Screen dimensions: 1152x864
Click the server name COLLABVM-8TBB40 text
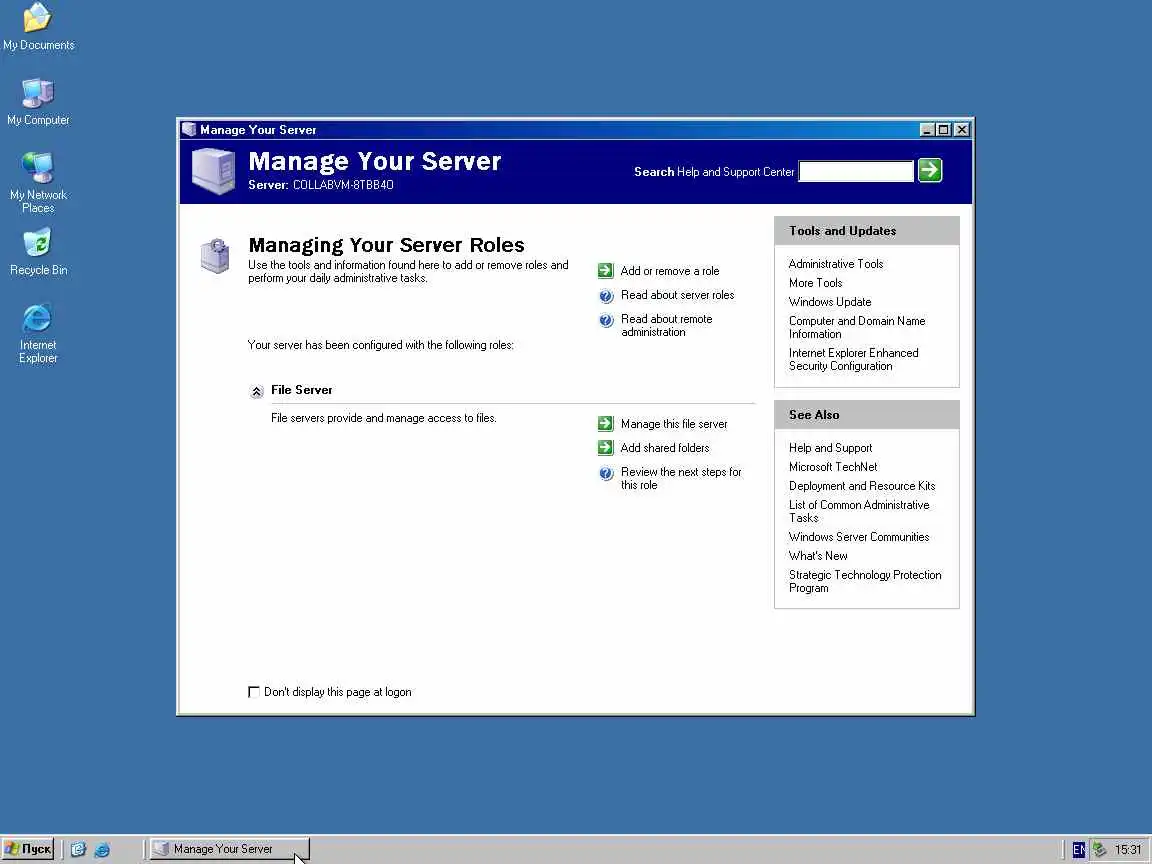[342, 185]
